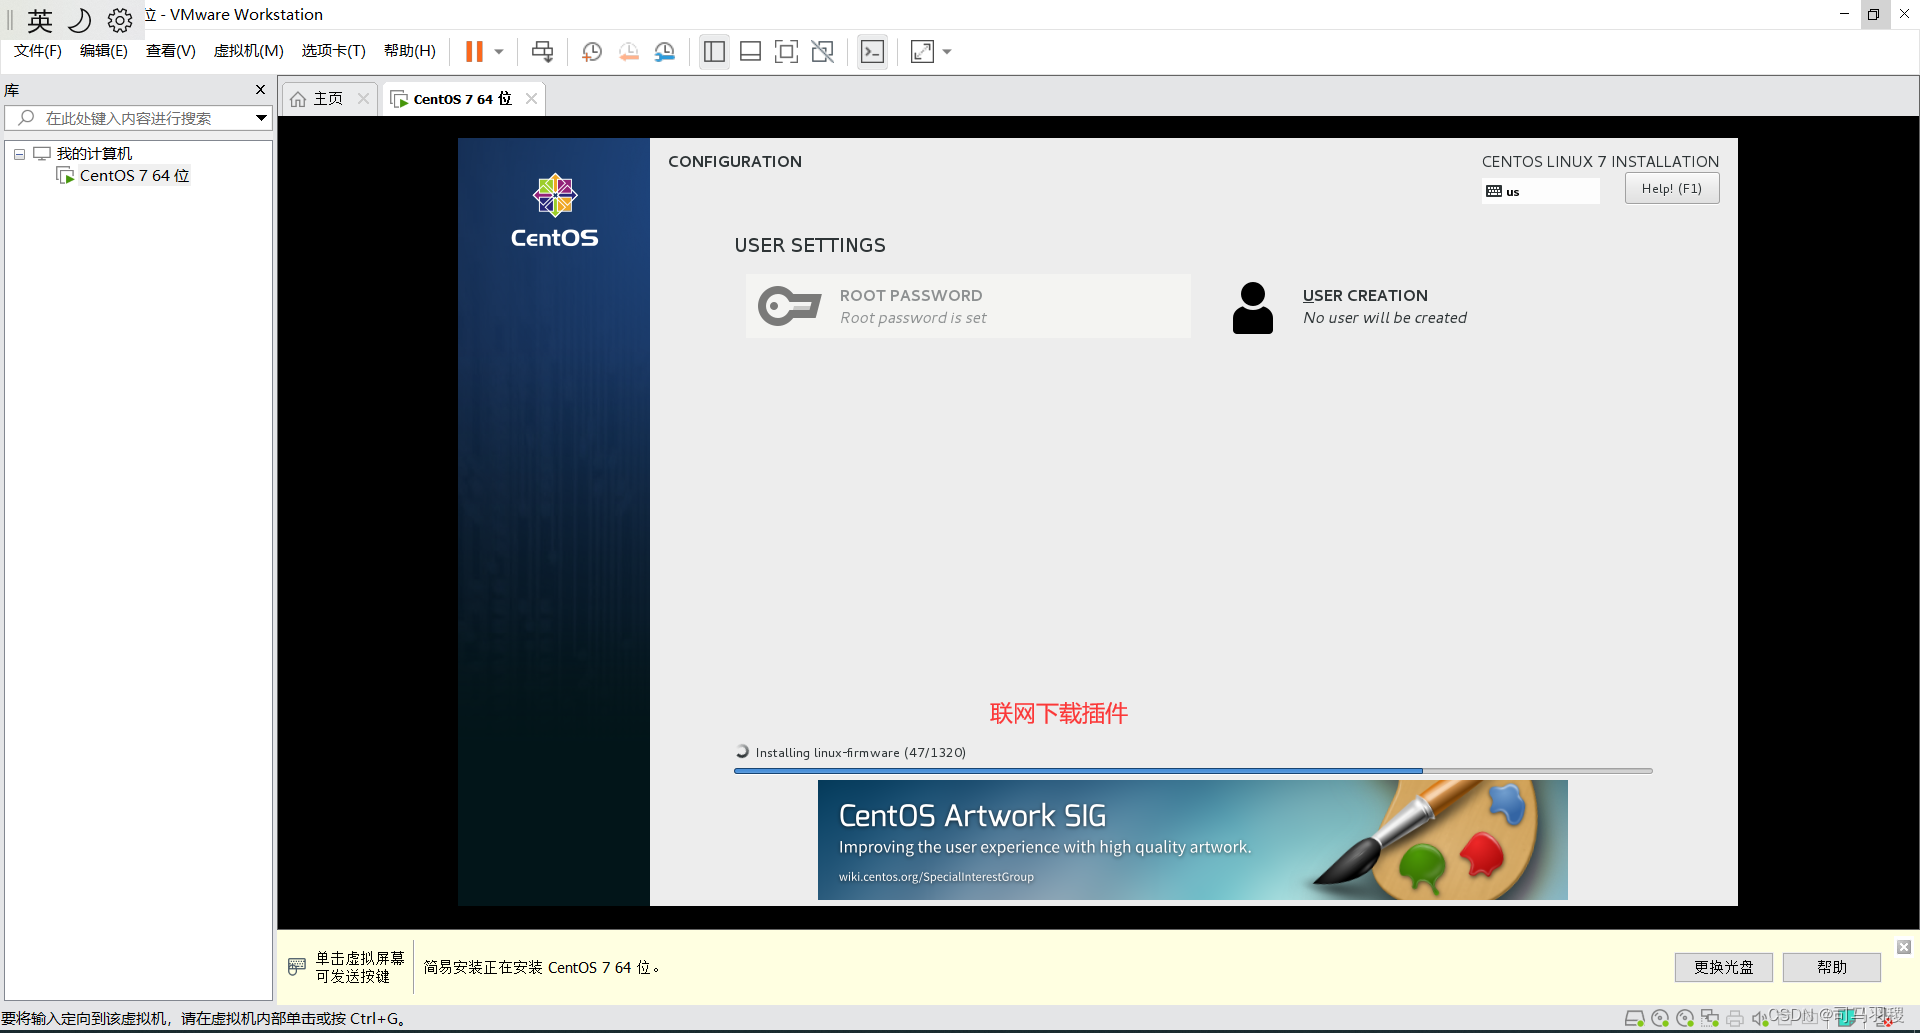This screenshot has width=1920, height=1033.
Task: Click the CD/DVD icon next to hard disk icon
Action: (1660, 1018)
